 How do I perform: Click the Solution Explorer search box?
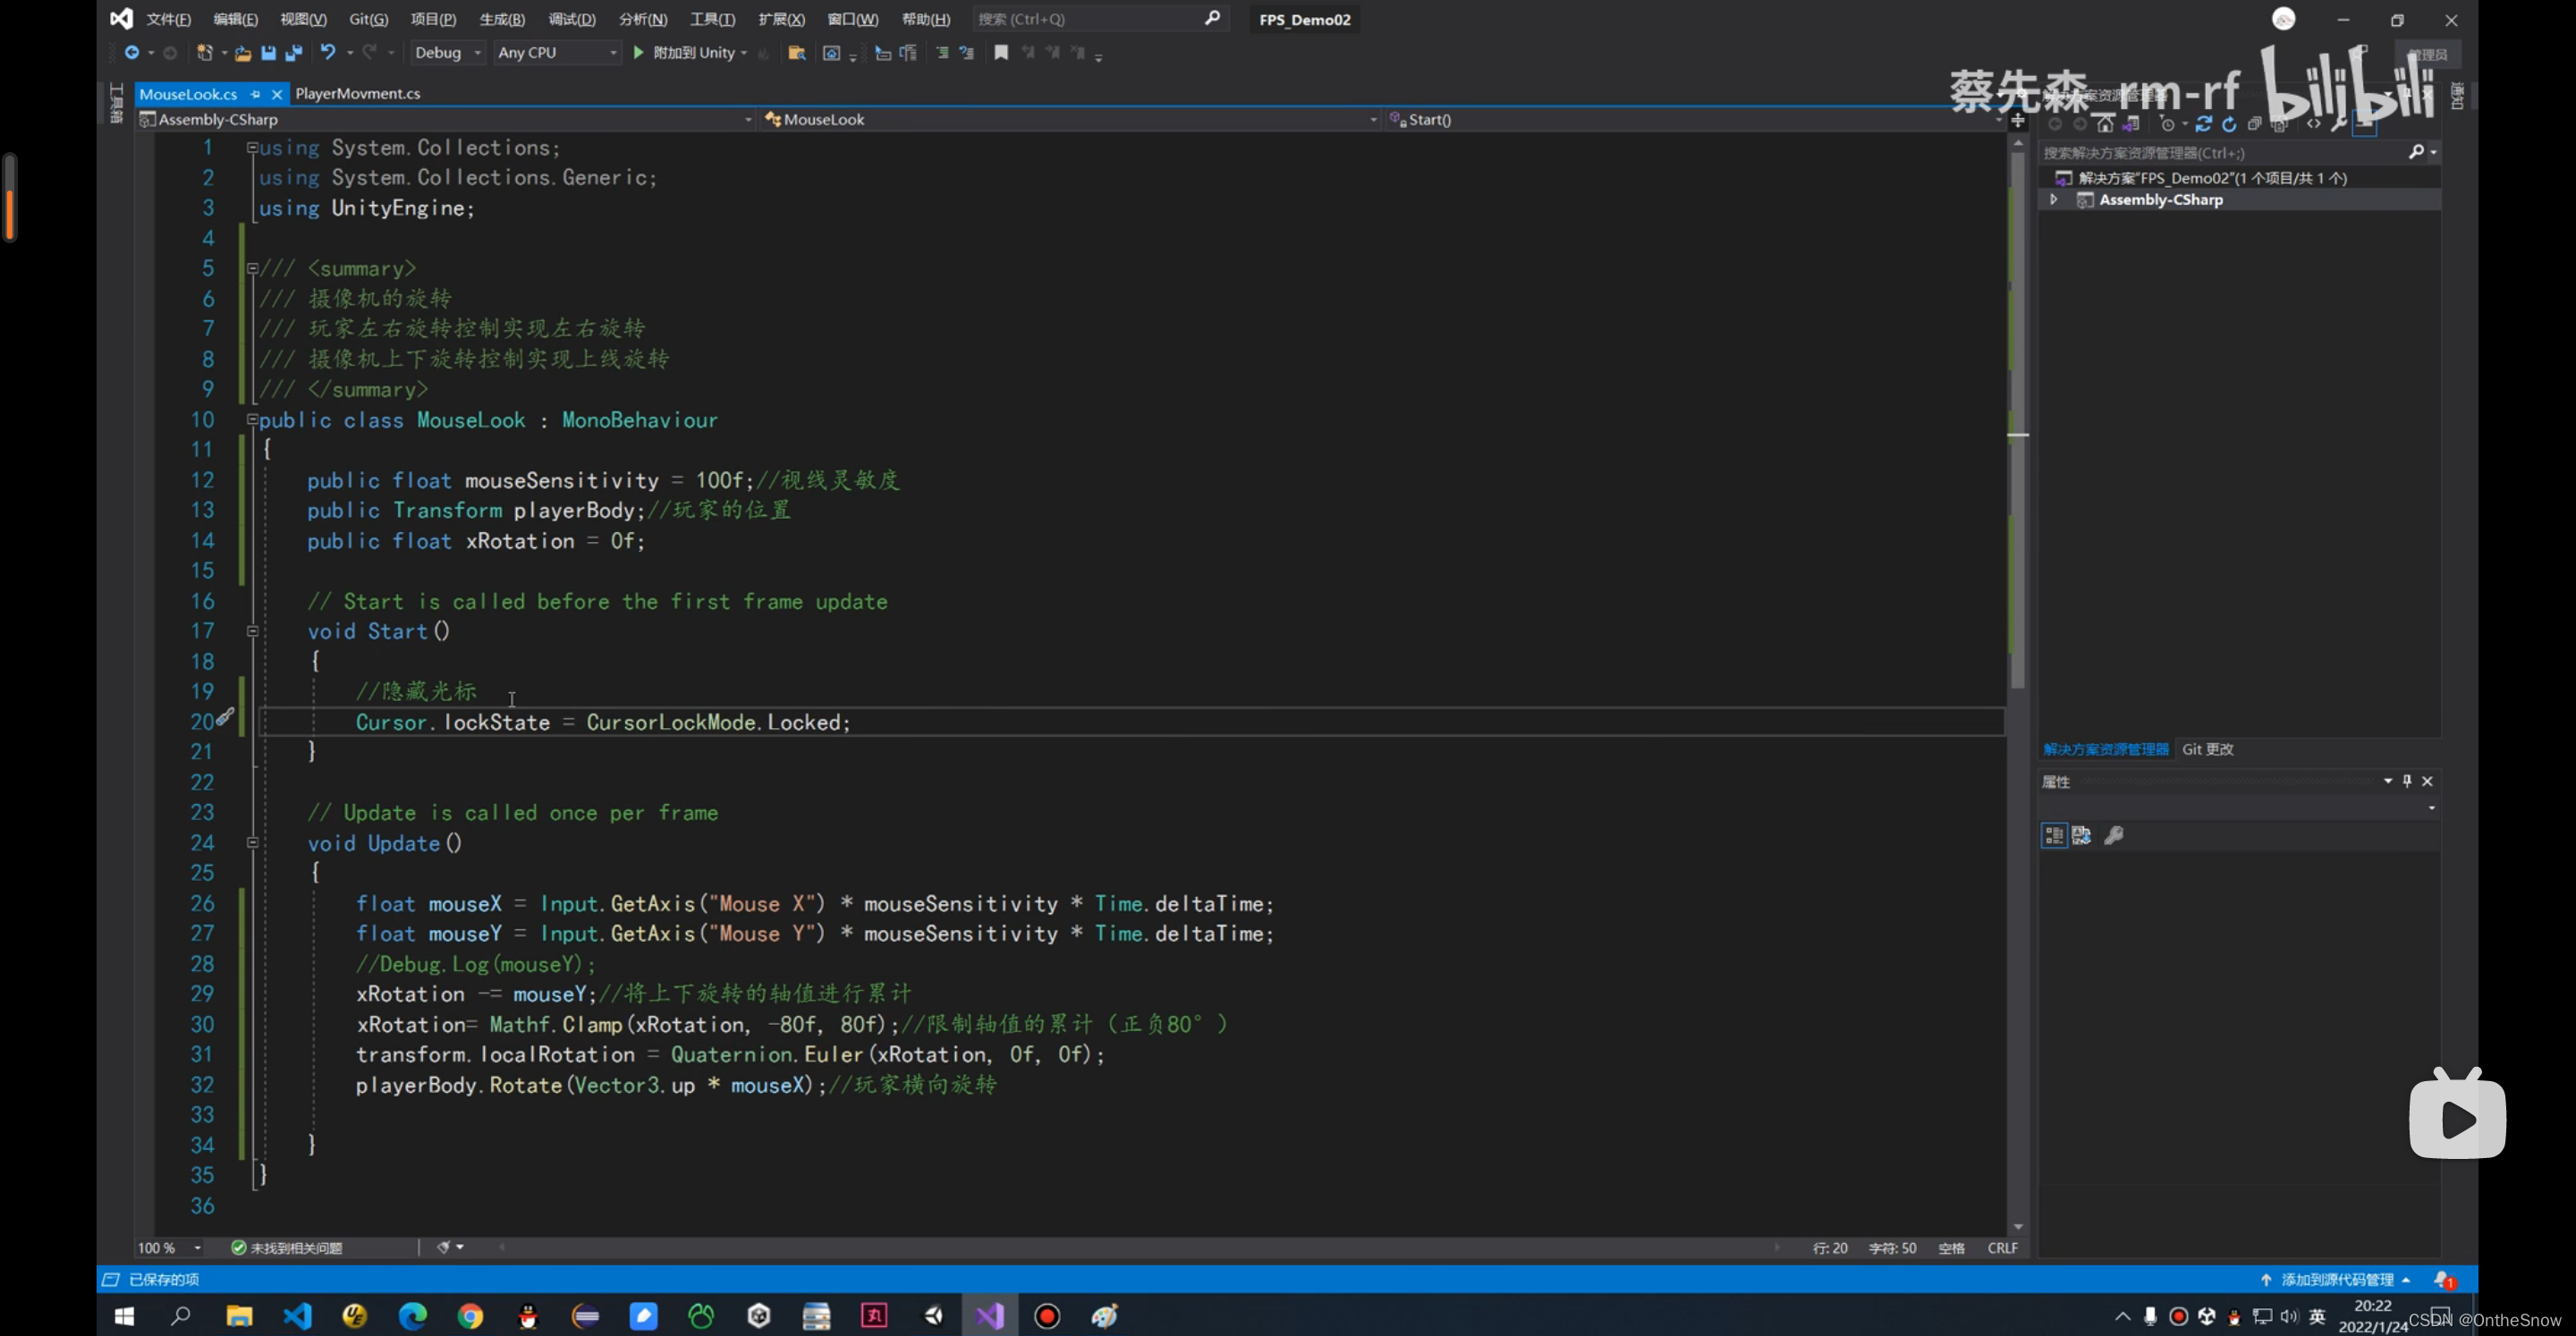pyautogui.click(x=2200, y=153)
